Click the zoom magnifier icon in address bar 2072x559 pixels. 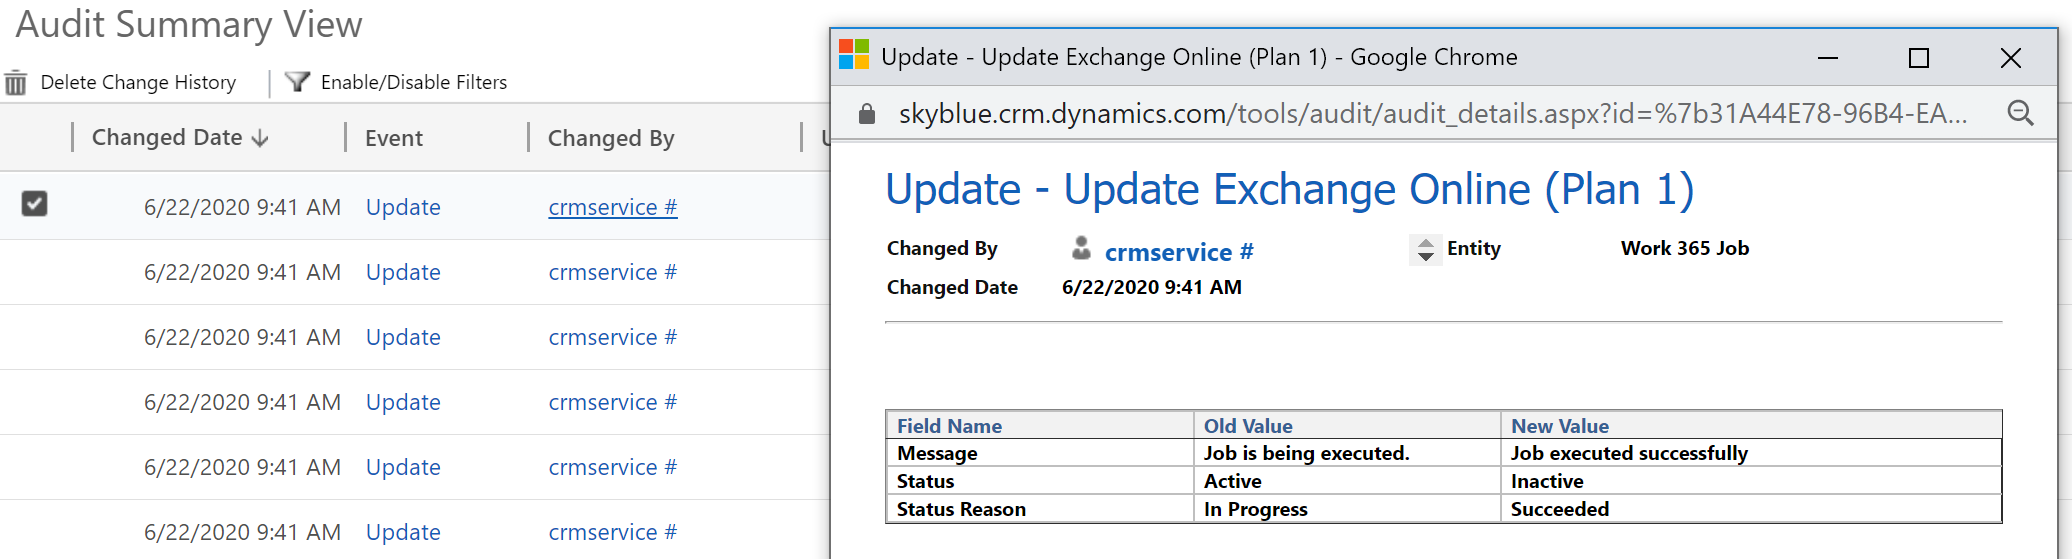point(2020,113)
